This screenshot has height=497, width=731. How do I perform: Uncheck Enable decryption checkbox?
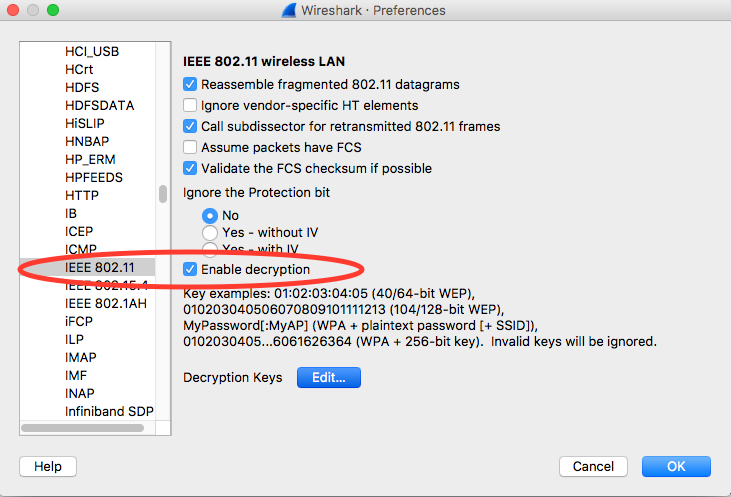pos(191,270)
